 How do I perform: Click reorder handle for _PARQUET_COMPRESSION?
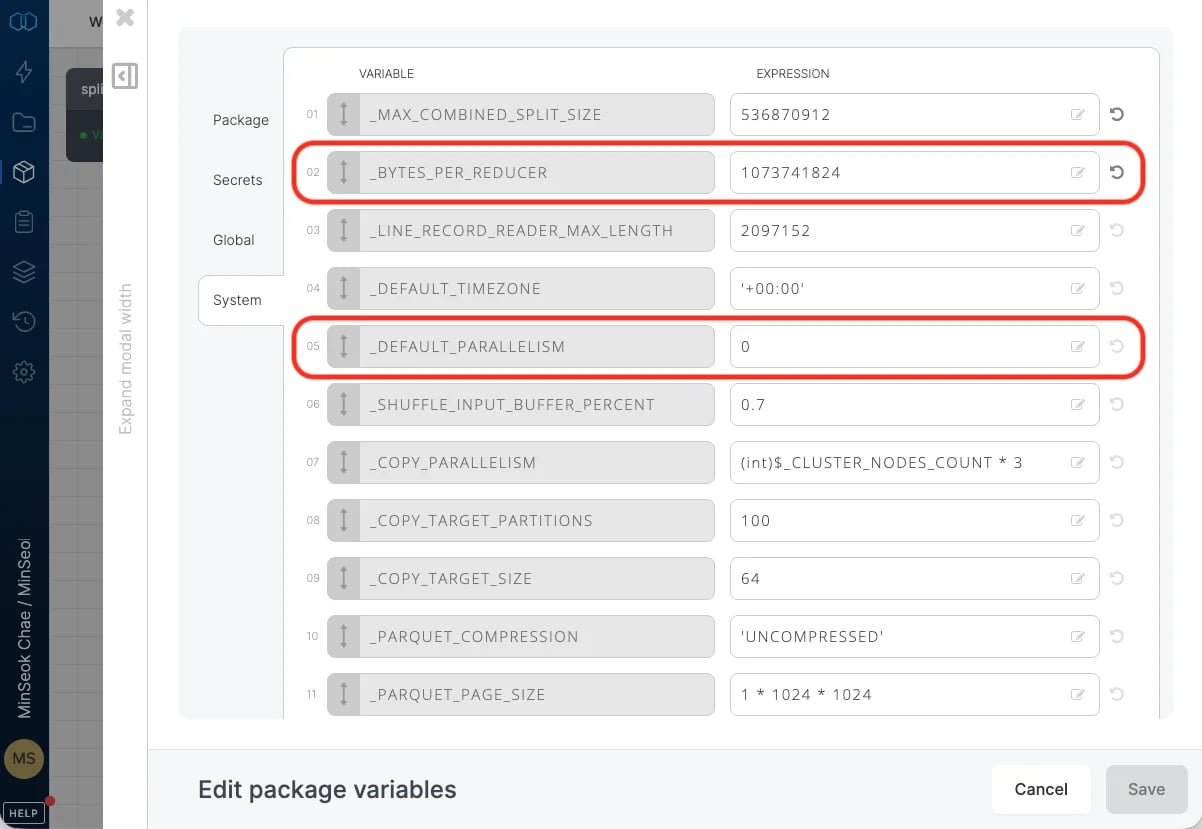click(x=344, y=636)
